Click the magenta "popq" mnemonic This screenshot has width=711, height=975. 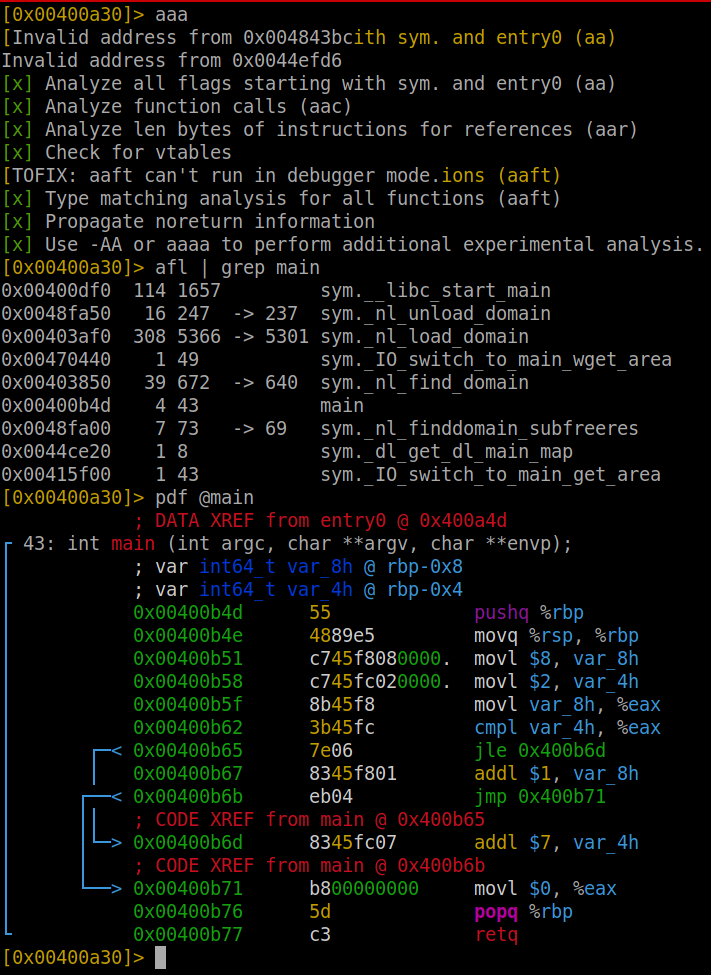point(497,912)
